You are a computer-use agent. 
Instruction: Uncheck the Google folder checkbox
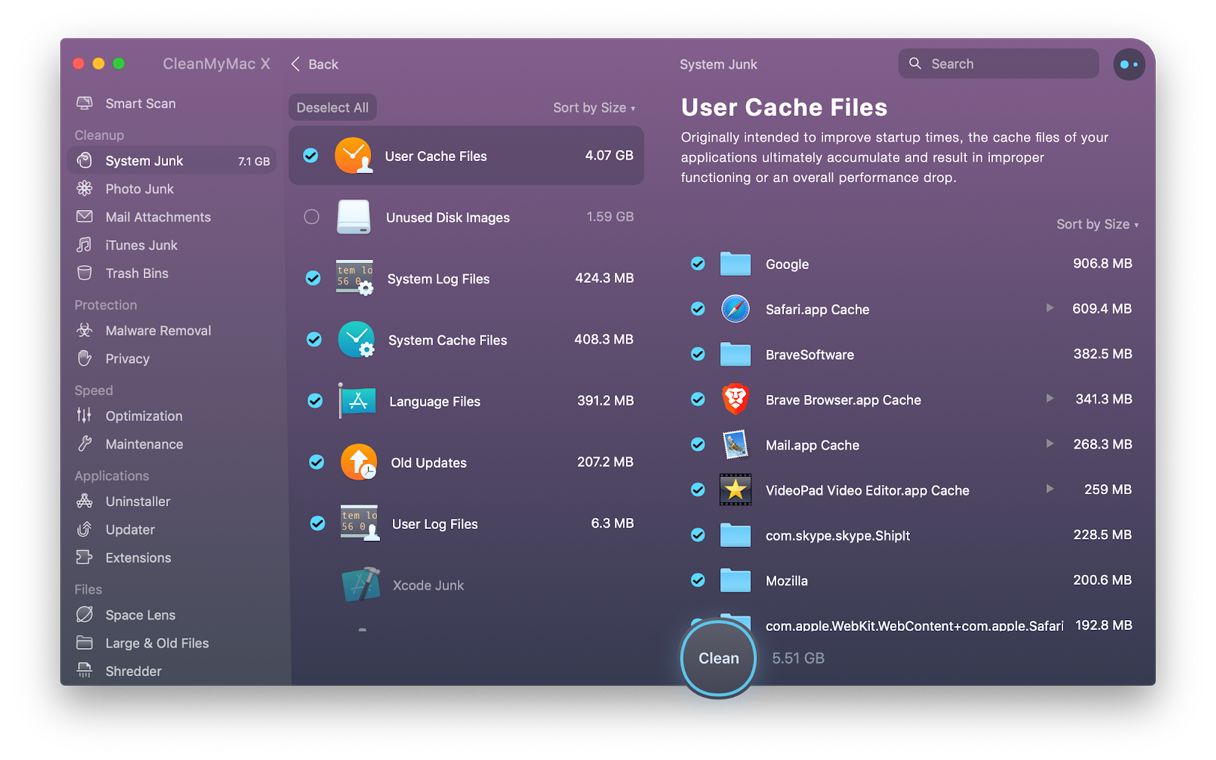[x=698, y=264]
